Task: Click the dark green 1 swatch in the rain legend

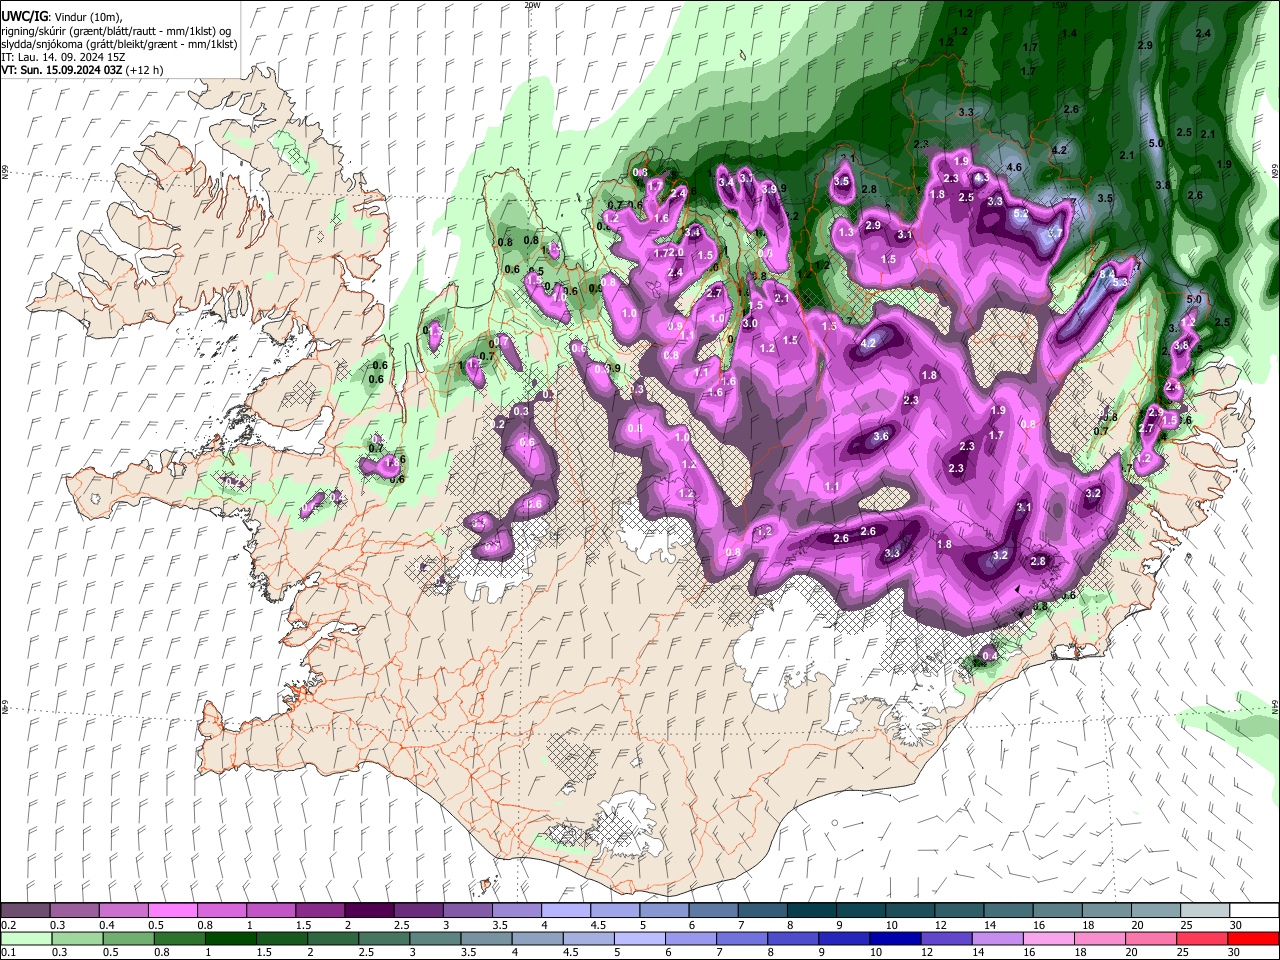Action: tap(231, 938)
